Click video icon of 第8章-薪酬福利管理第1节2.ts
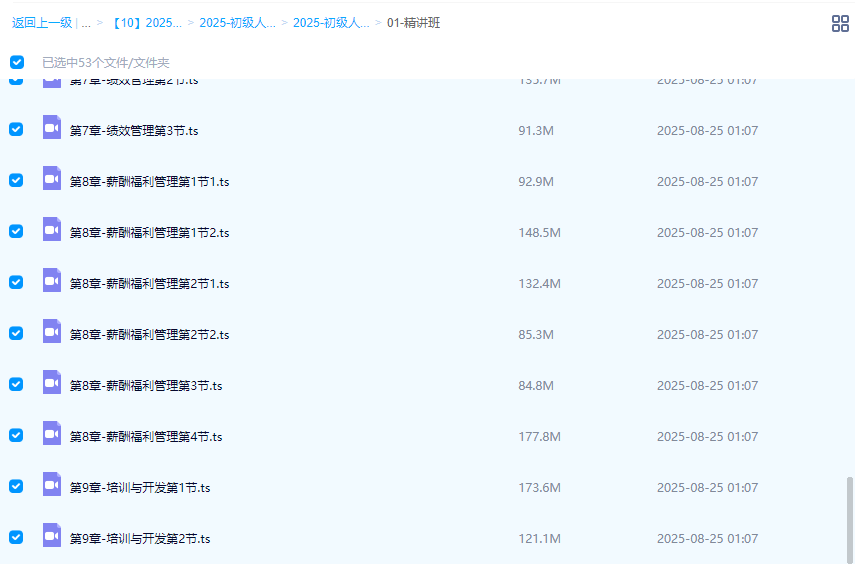Screen dimensions: 858x570 (x=52, y=229)
